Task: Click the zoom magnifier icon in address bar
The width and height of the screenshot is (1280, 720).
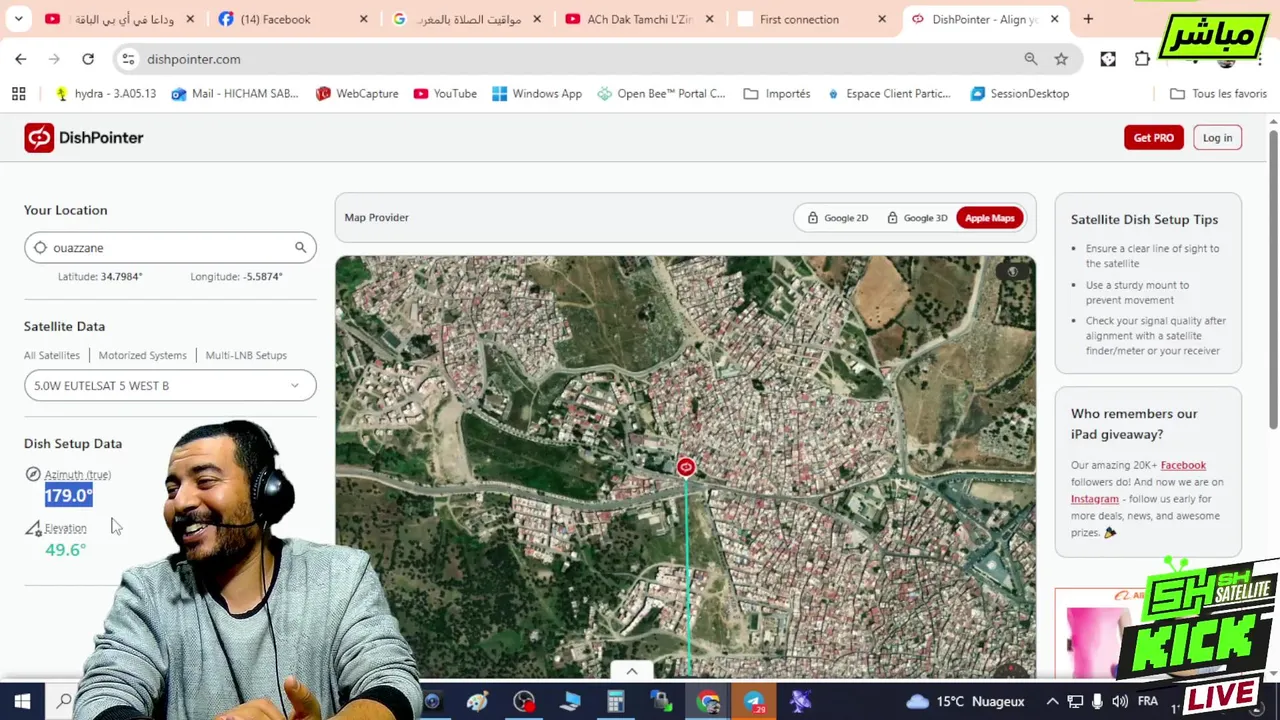Action: pos(1030,59)
